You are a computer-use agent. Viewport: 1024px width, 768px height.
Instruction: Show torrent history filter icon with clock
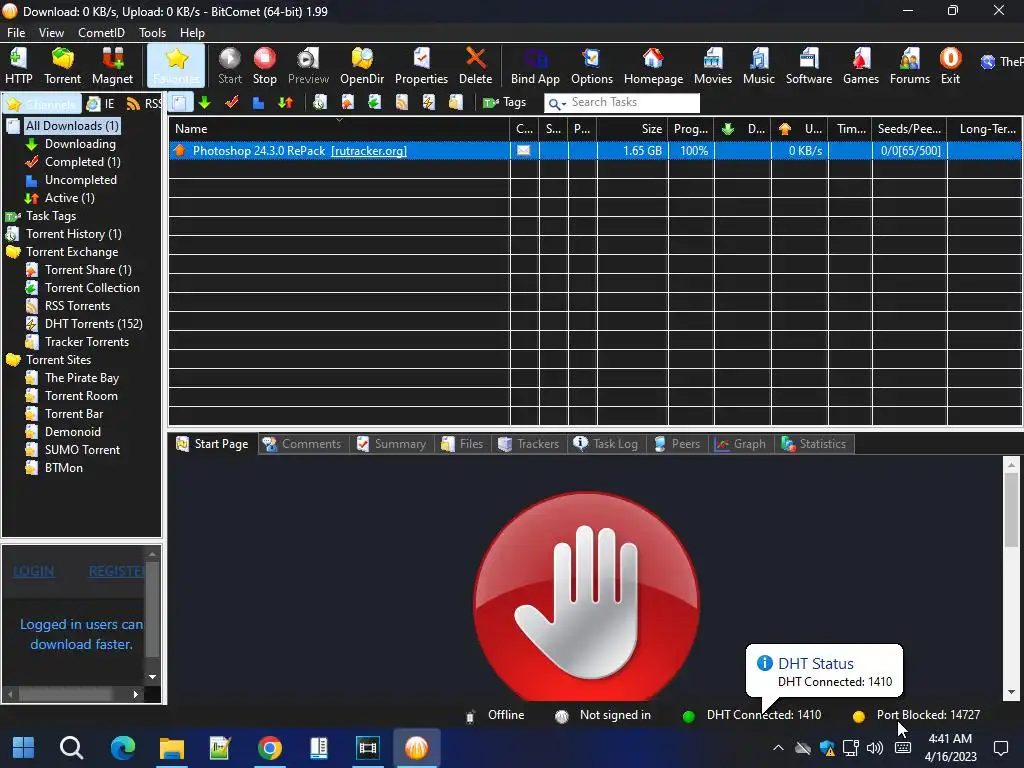pyautogui.click(x=320, y=103)
